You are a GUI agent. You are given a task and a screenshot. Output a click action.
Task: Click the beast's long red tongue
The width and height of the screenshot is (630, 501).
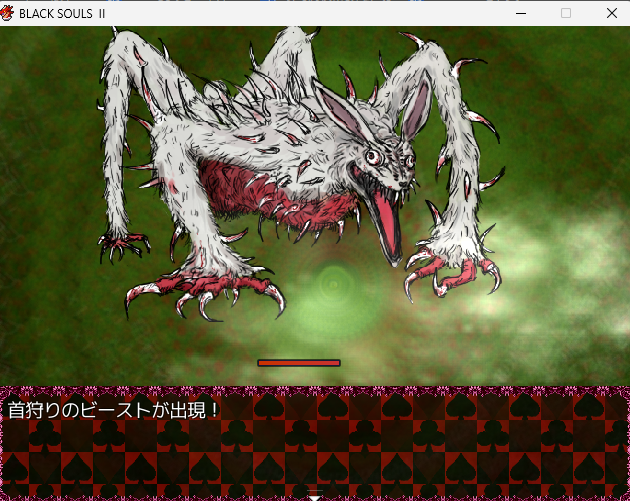386,225
